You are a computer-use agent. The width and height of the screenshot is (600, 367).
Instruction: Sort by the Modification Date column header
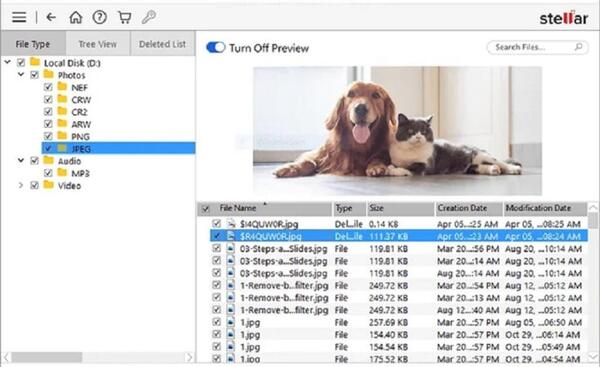pyautogui.click(x=545, y=209)
